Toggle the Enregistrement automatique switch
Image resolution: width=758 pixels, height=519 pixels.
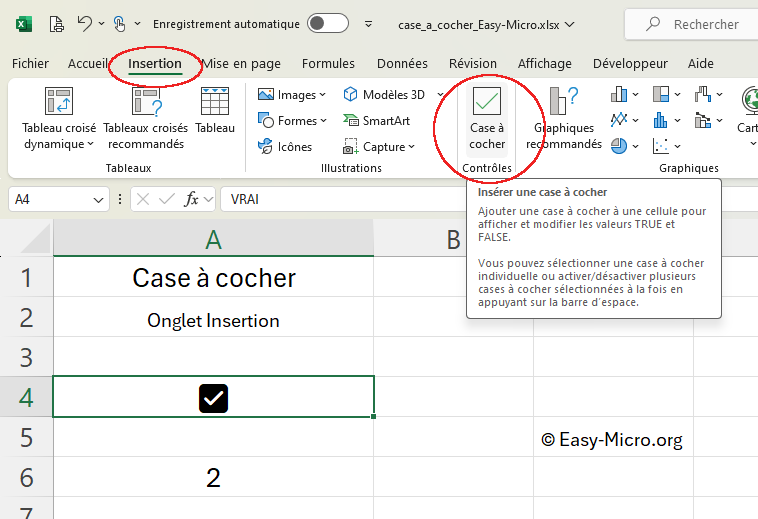(328, 23)
